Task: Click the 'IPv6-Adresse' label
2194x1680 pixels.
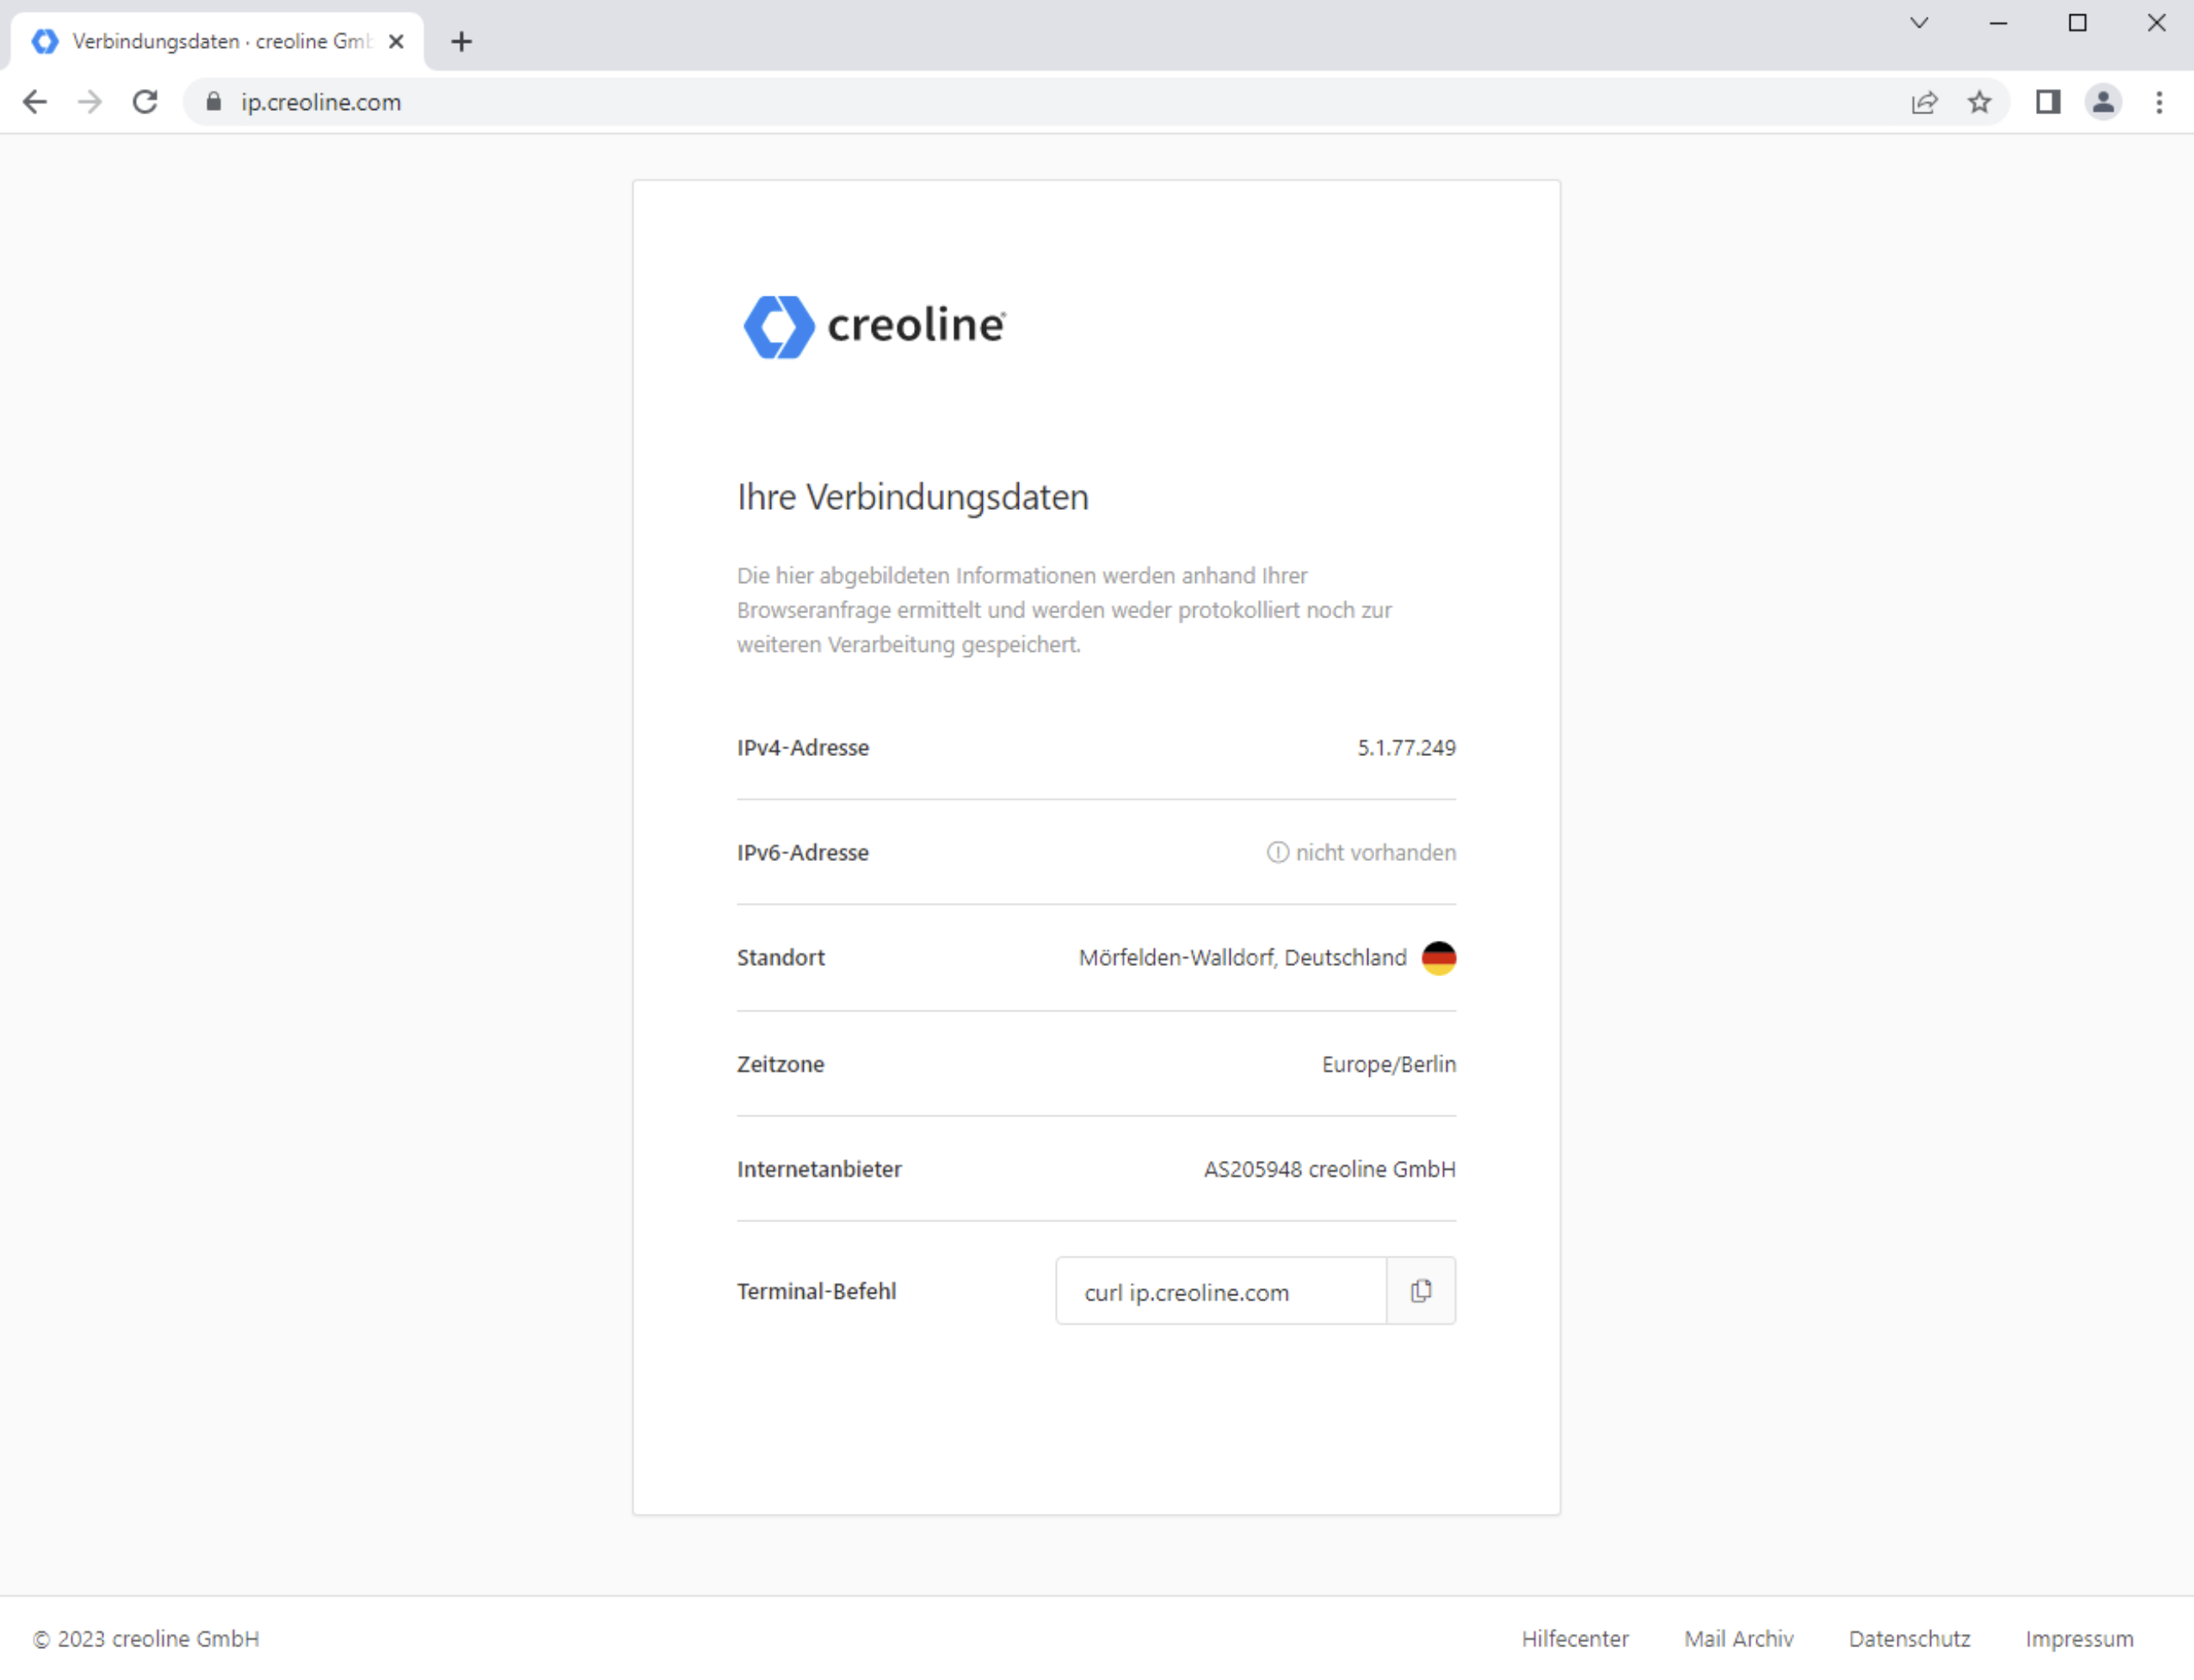Action: pos(803,853)
